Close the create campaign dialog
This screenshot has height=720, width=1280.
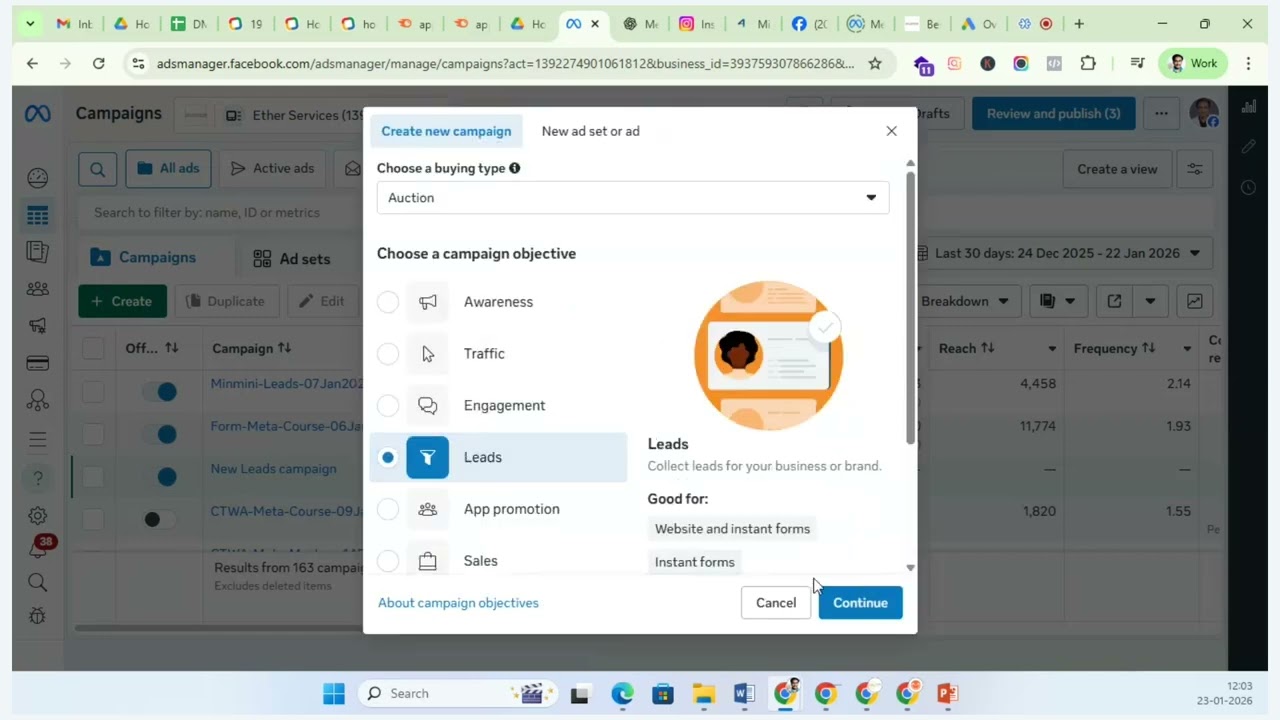pyautogui.click(x=891, y=131)
